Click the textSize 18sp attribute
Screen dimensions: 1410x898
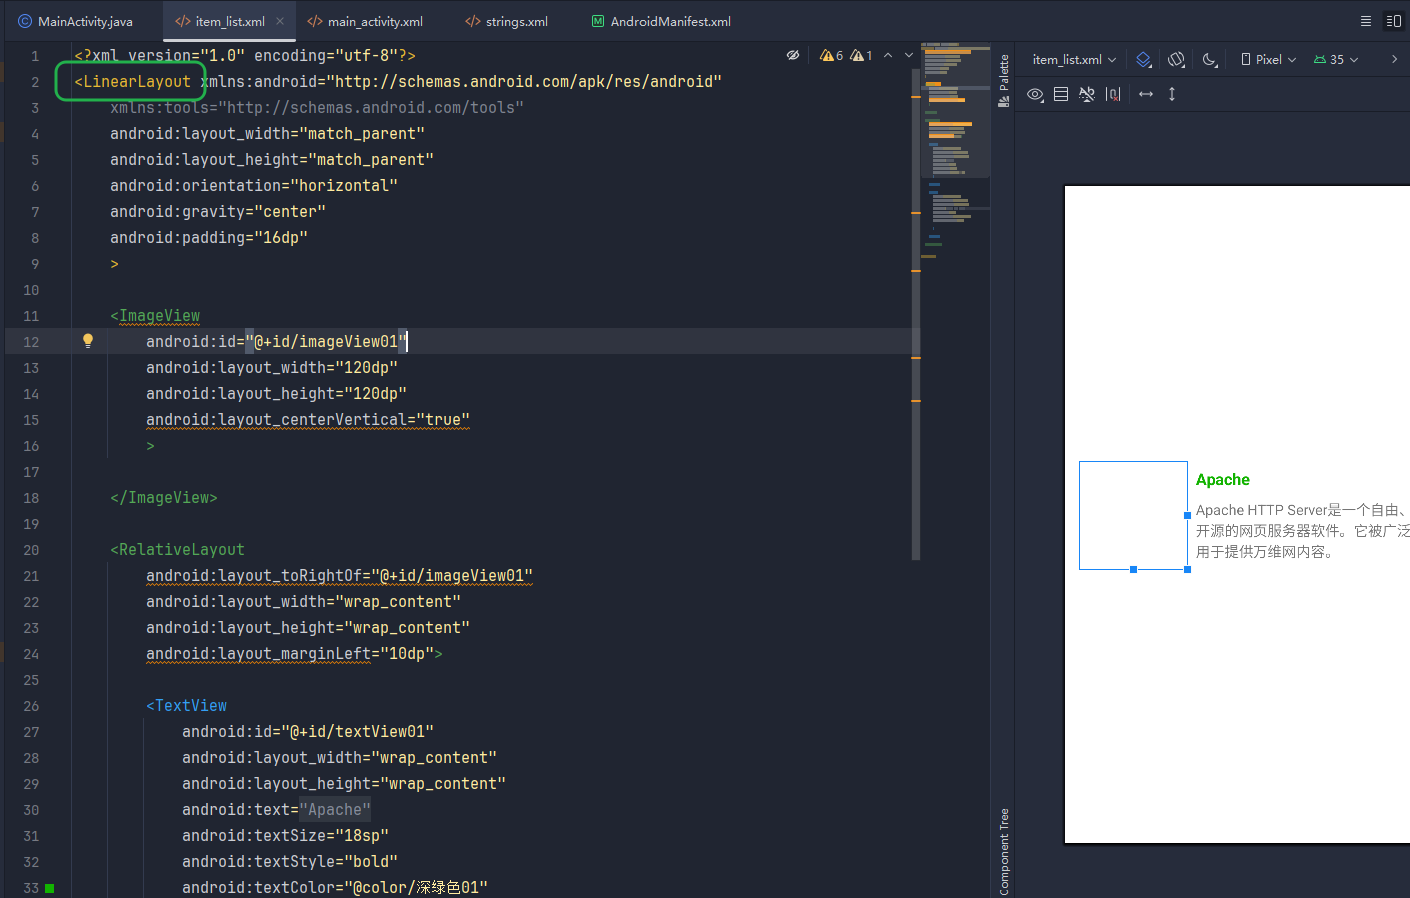[285, 836]
